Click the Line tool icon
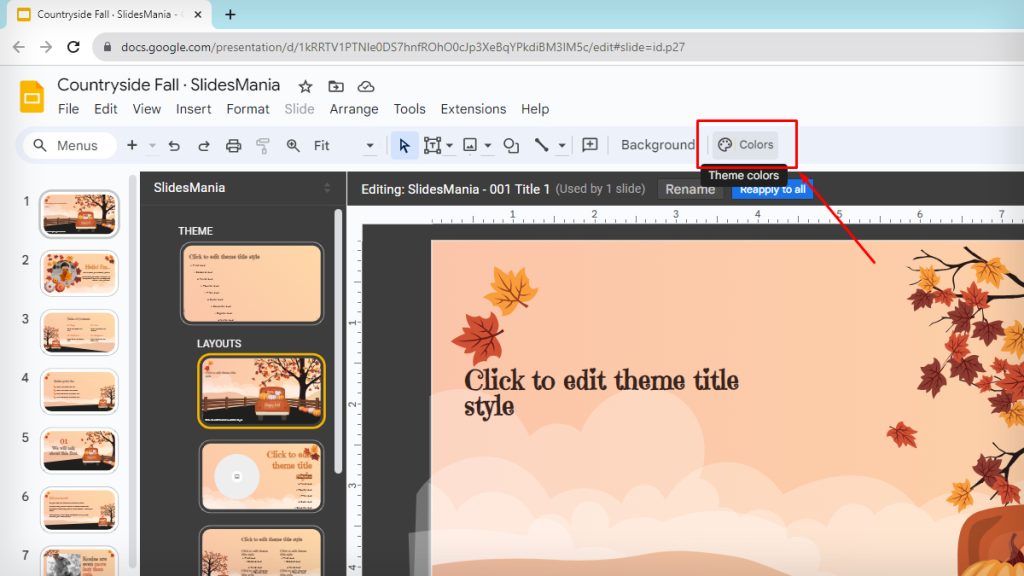The height and width of the screenshot is (576, 1024). pos(541,145)
